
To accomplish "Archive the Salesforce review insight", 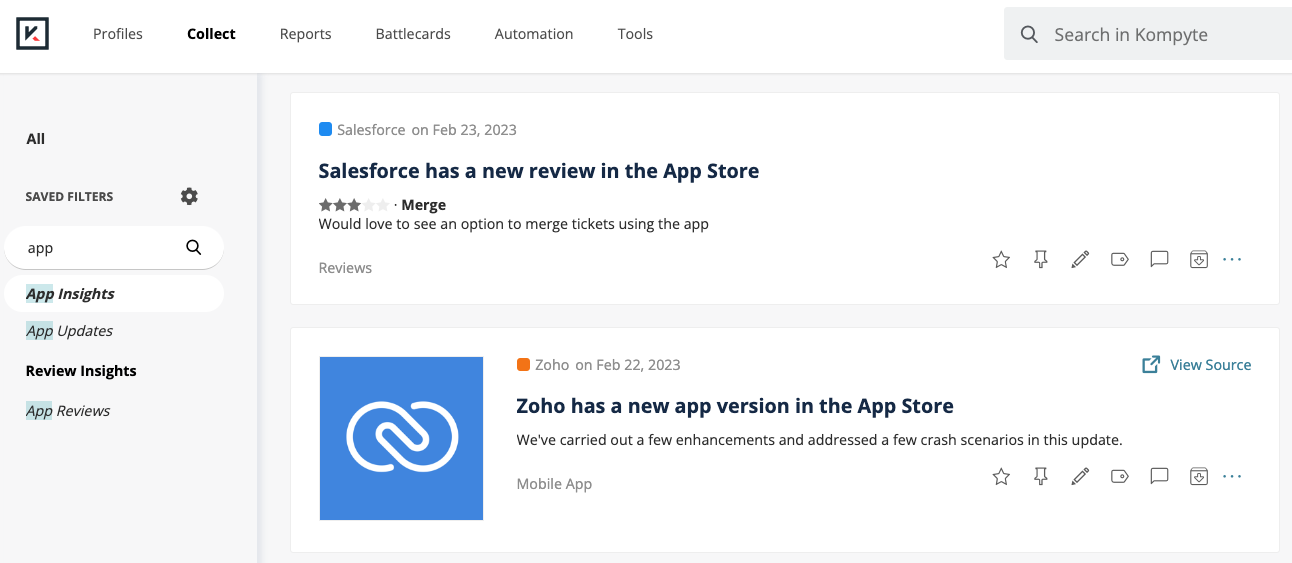I will click(x=1199, y=260).
